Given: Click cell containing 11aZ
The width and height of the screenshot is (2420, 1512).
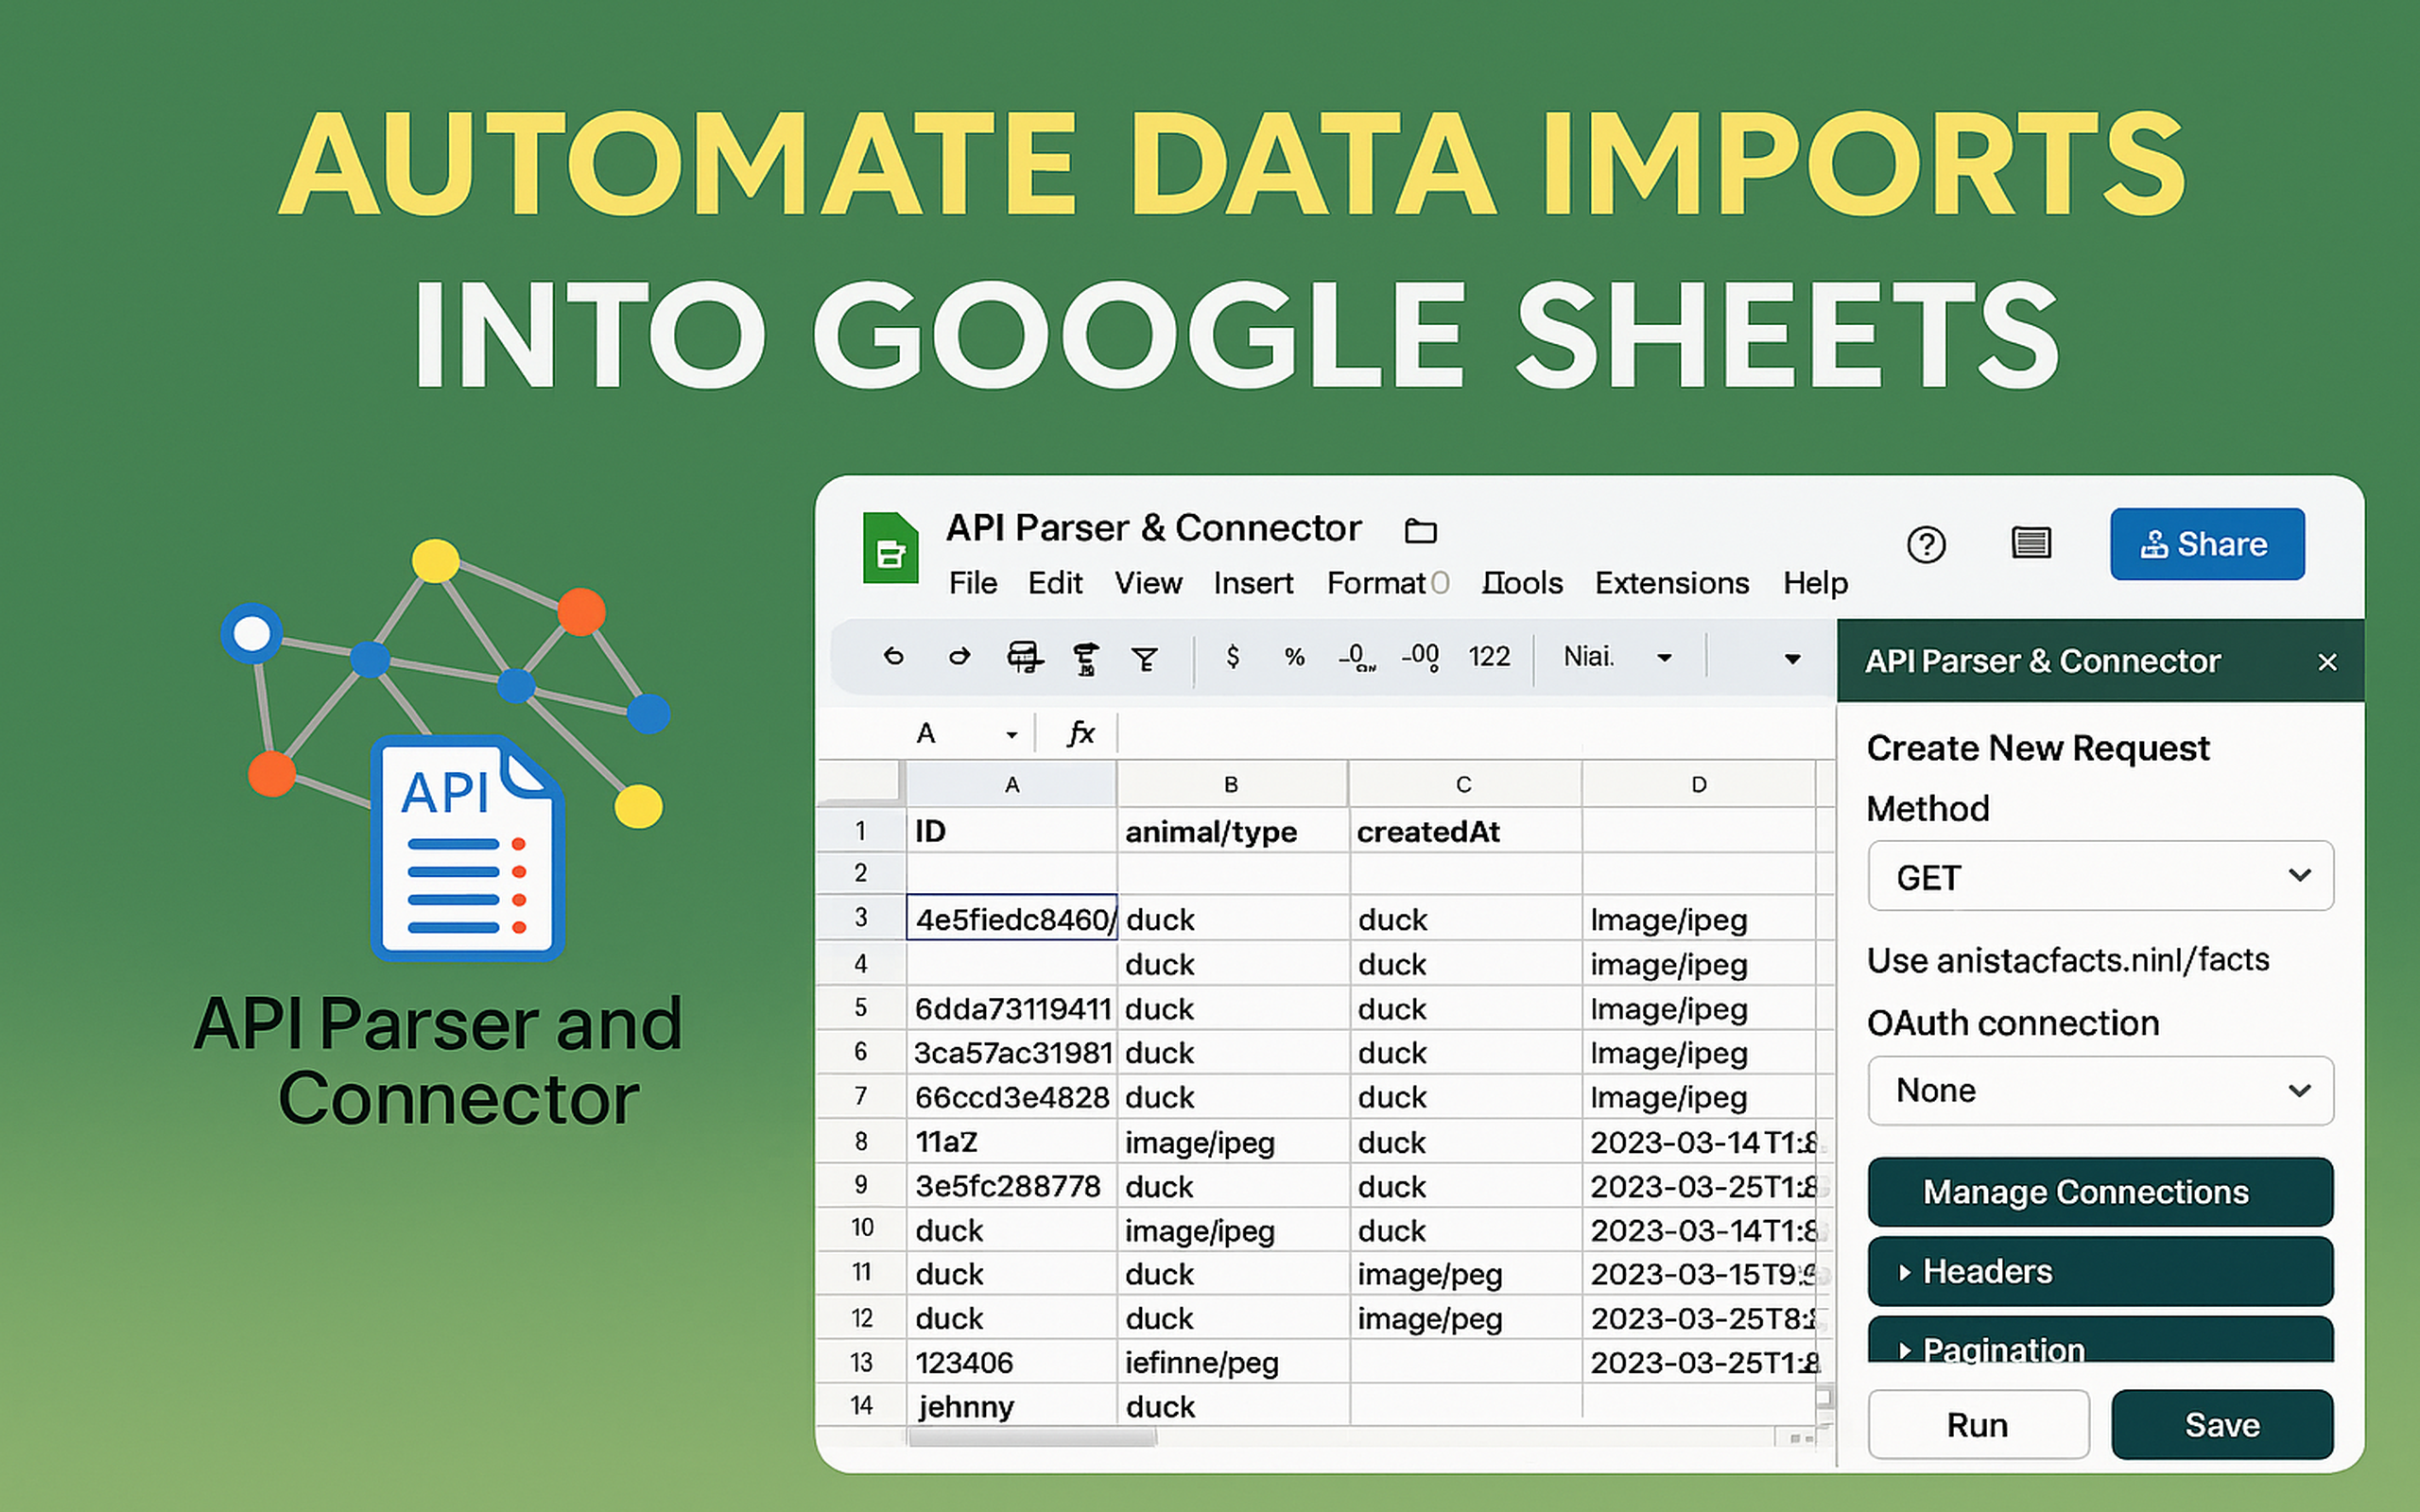Looking at the screenshot, I should click(1011, 1141).
